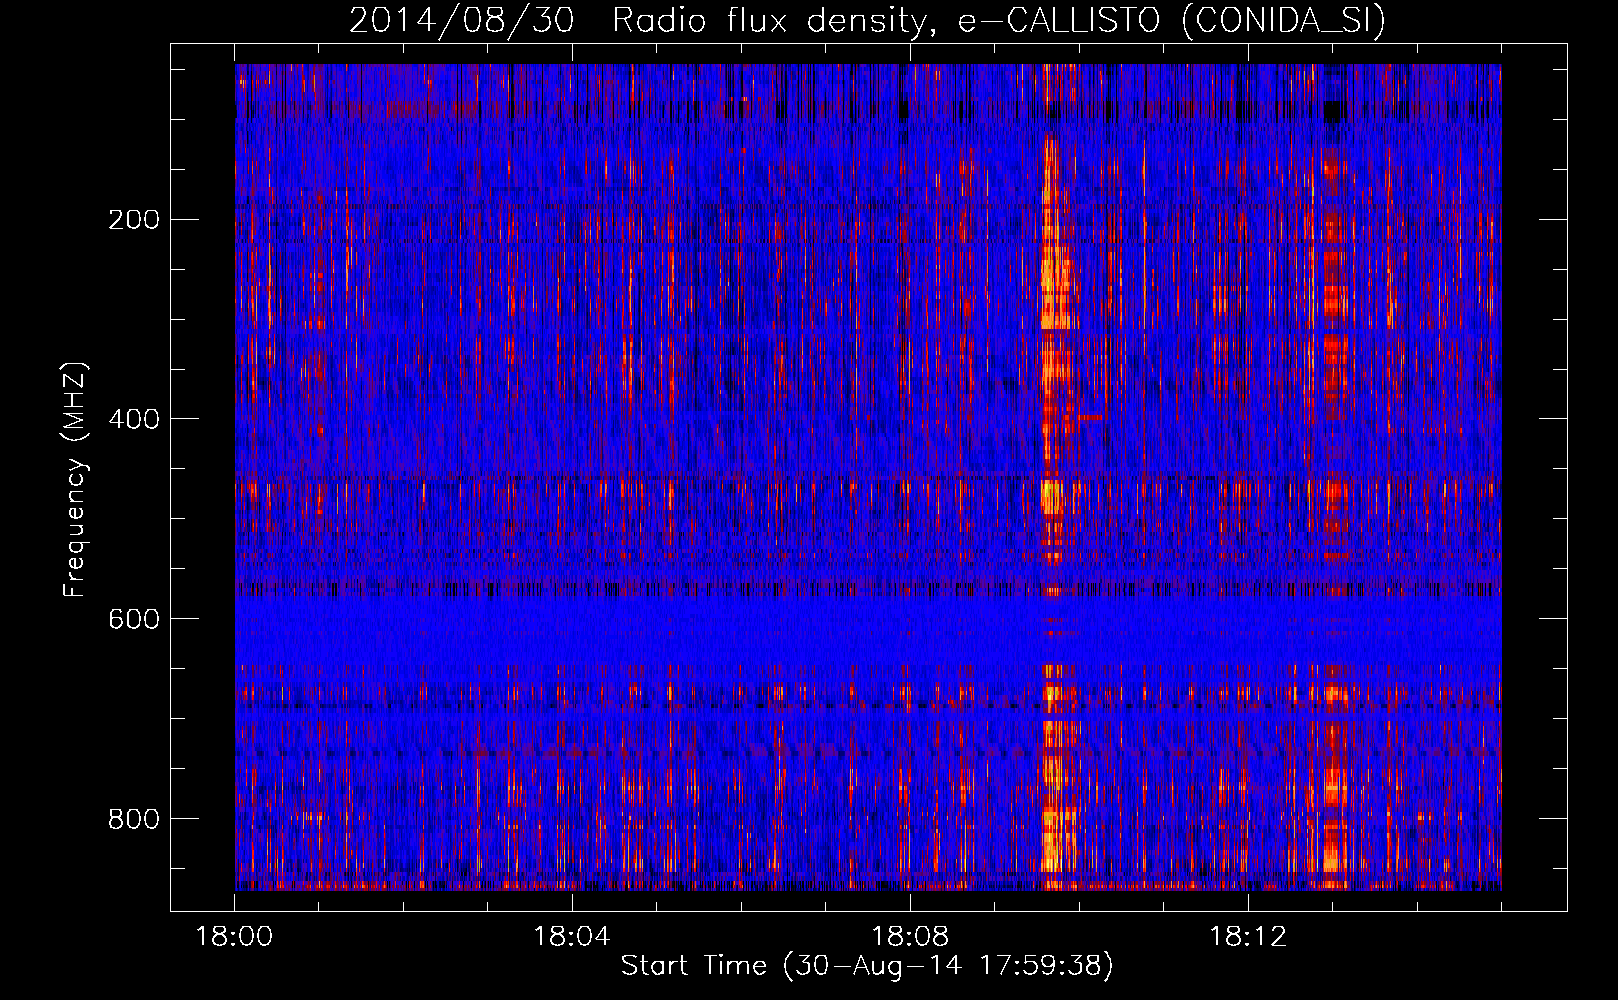
Task: Click the 800 frequency tick label
Action: (x=134, y=819)
